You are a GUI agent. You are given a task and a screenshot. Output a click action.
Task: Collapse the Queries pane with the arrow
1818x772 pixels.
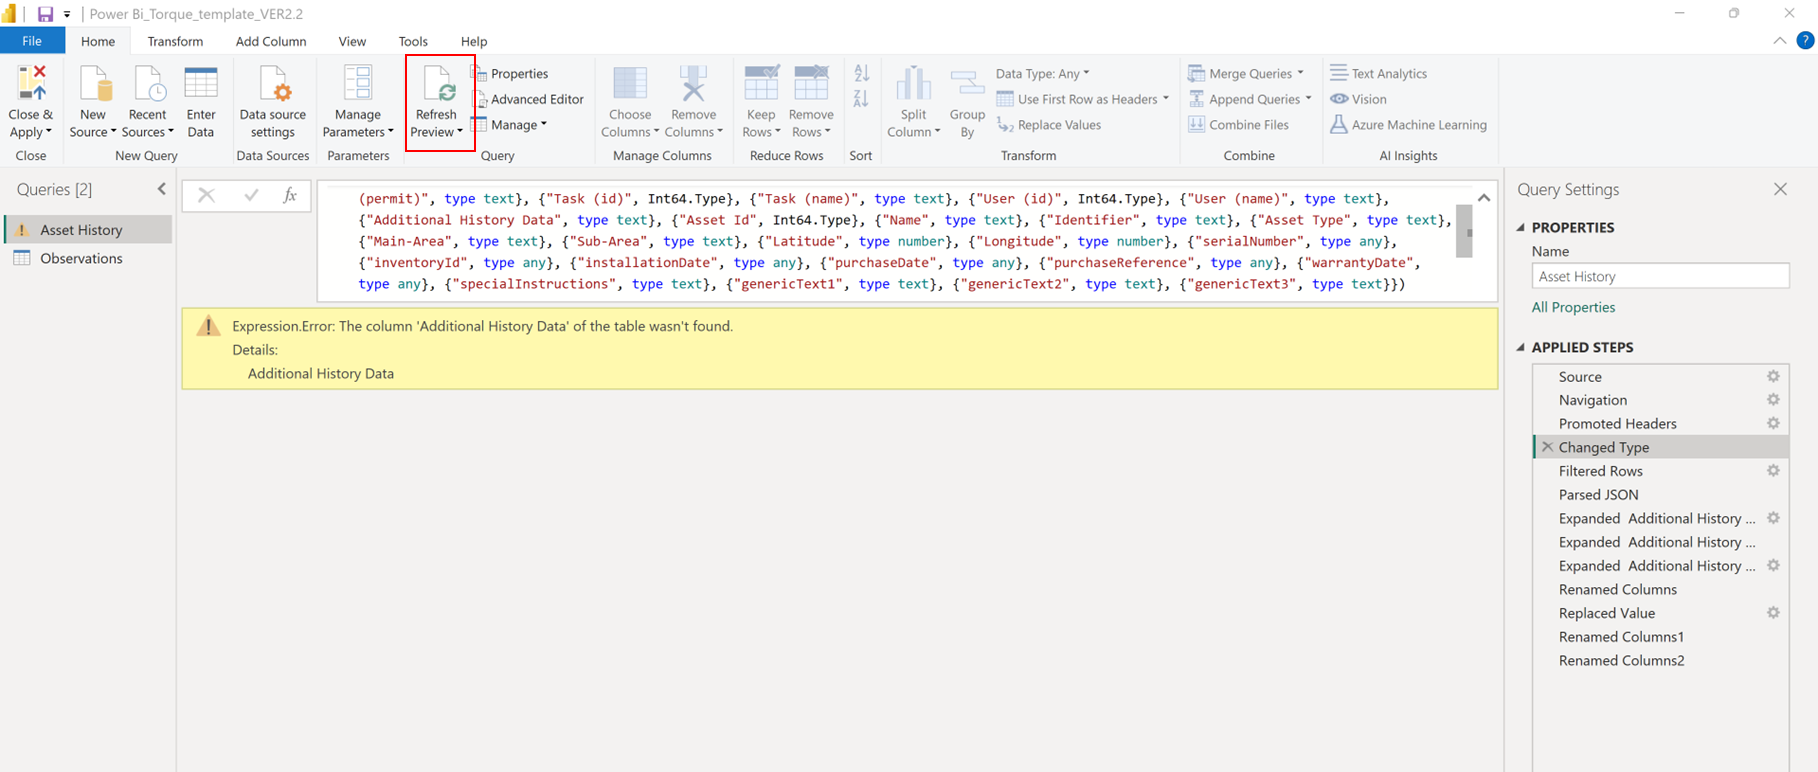[162, 189]
